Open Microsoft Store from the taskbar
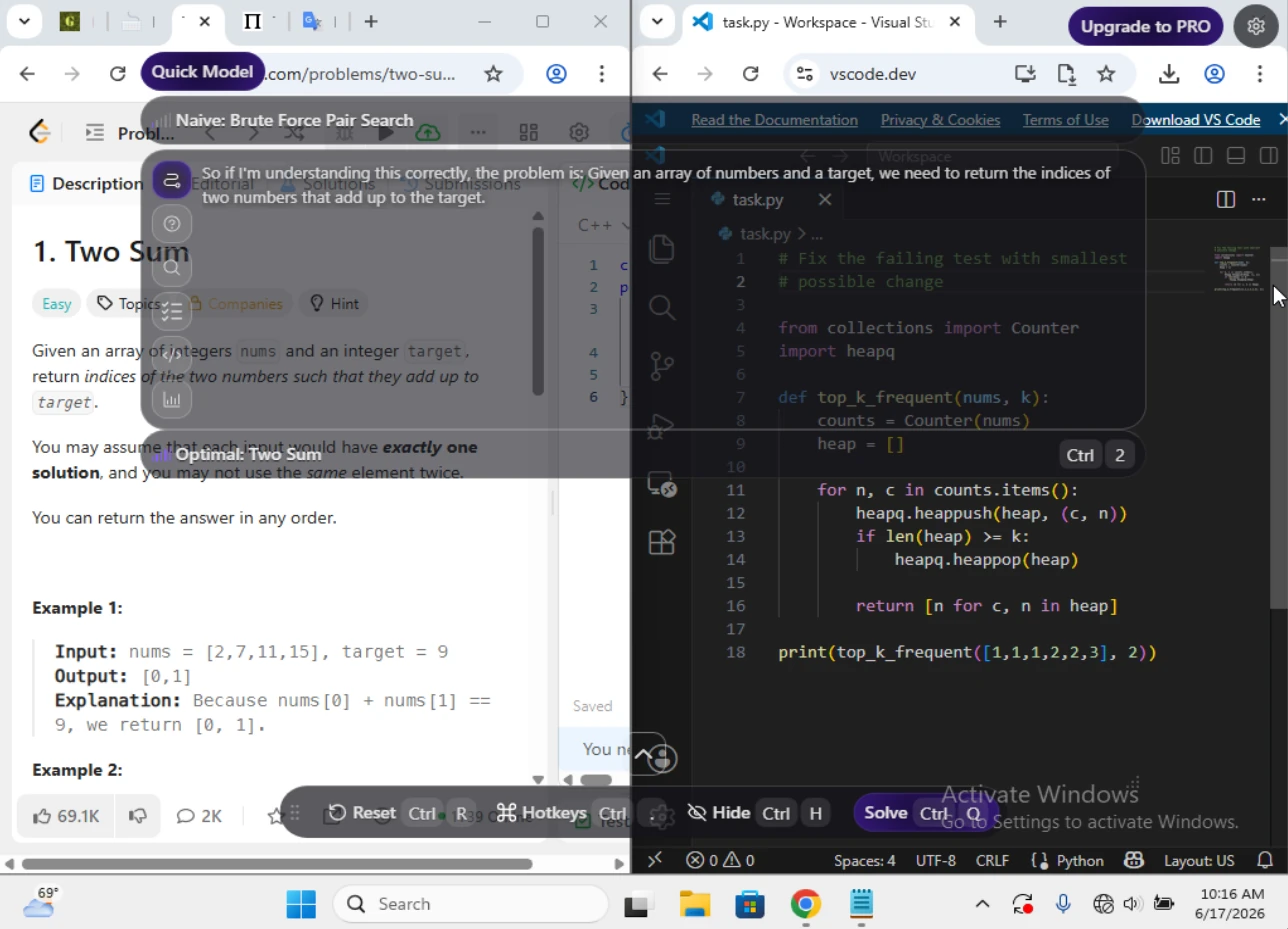The image size is (1288, 929). 750,904
